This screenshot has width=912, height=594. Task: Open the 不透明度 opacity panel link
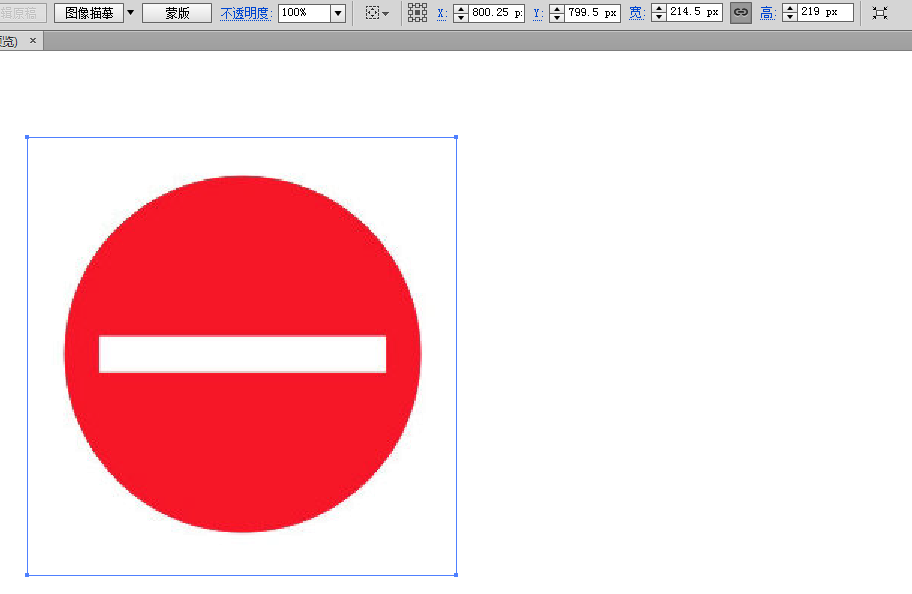pyautogui.click(x=246, y=13)
